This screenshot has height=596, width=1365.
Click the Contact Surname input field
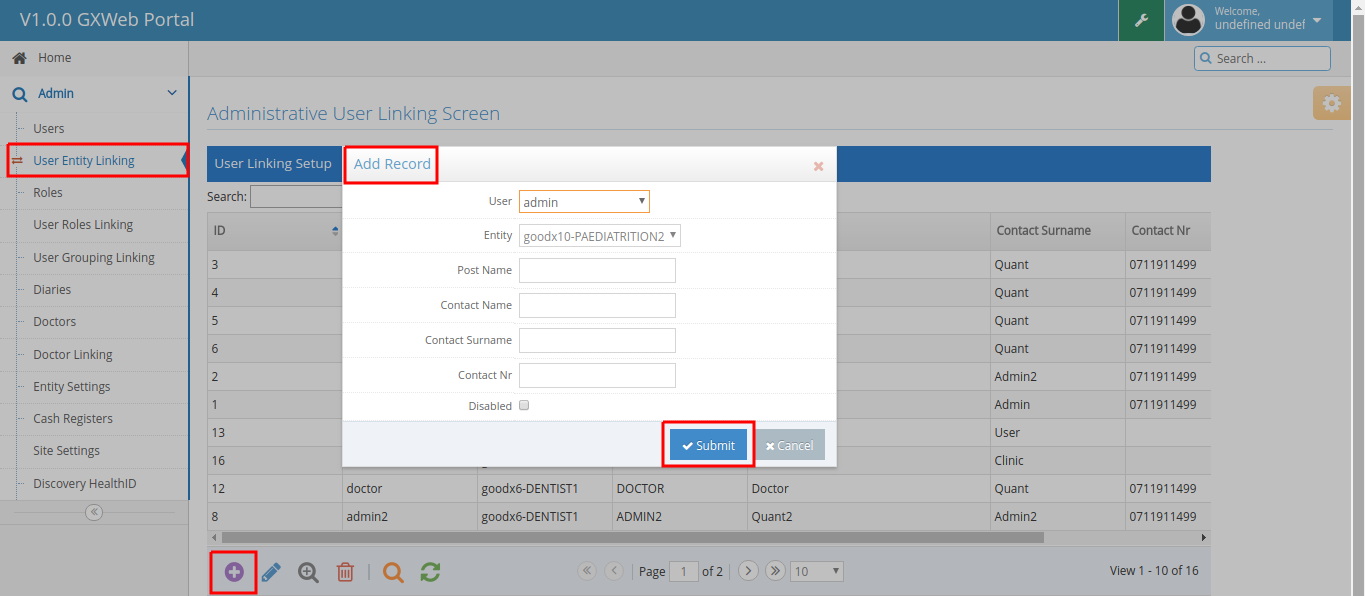[597, 340]
